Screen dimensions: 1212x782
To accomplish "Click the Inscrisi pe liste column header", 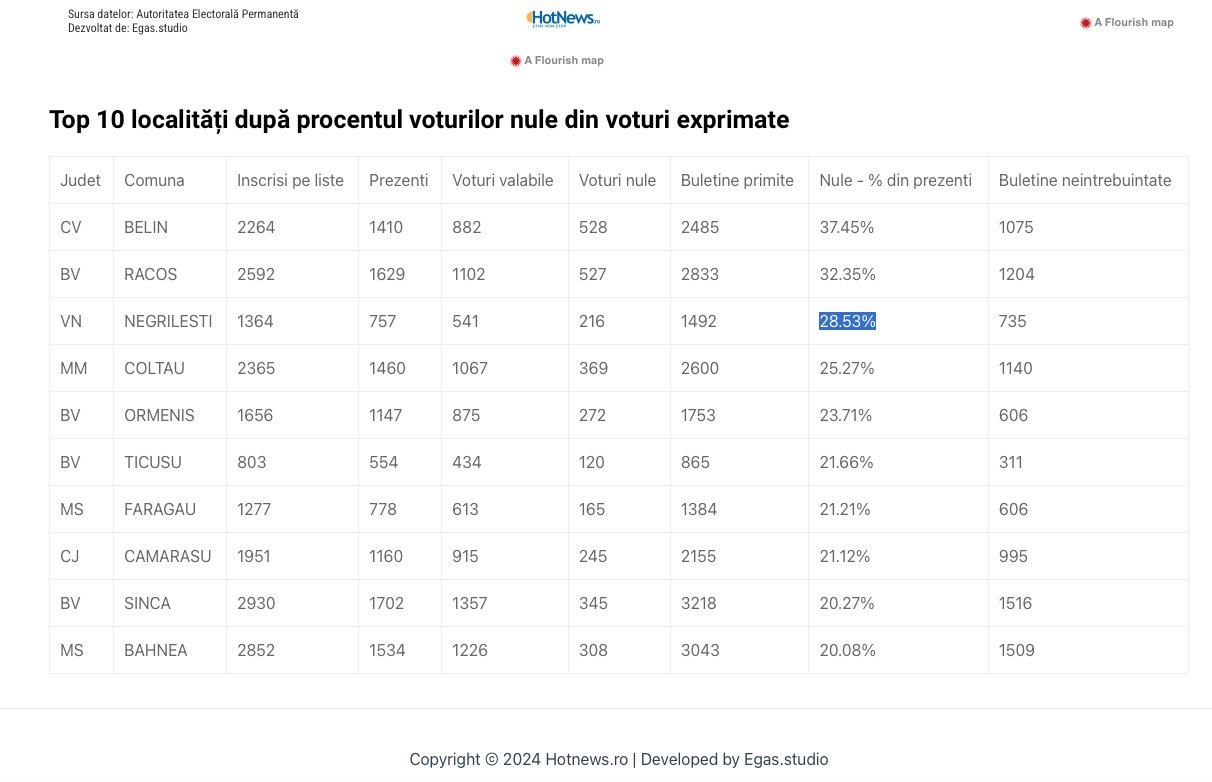I will [x=290, y=180].
